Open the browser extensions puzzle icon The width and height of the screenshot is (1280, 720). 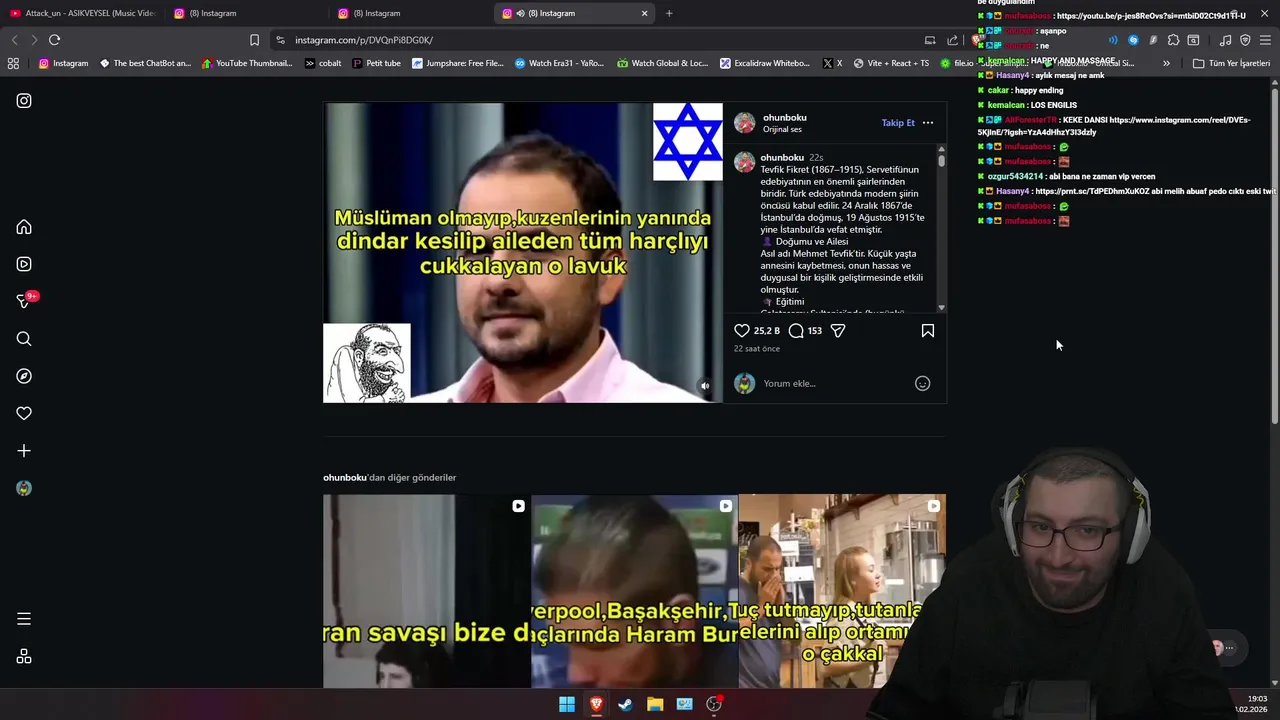[1173, 40]
